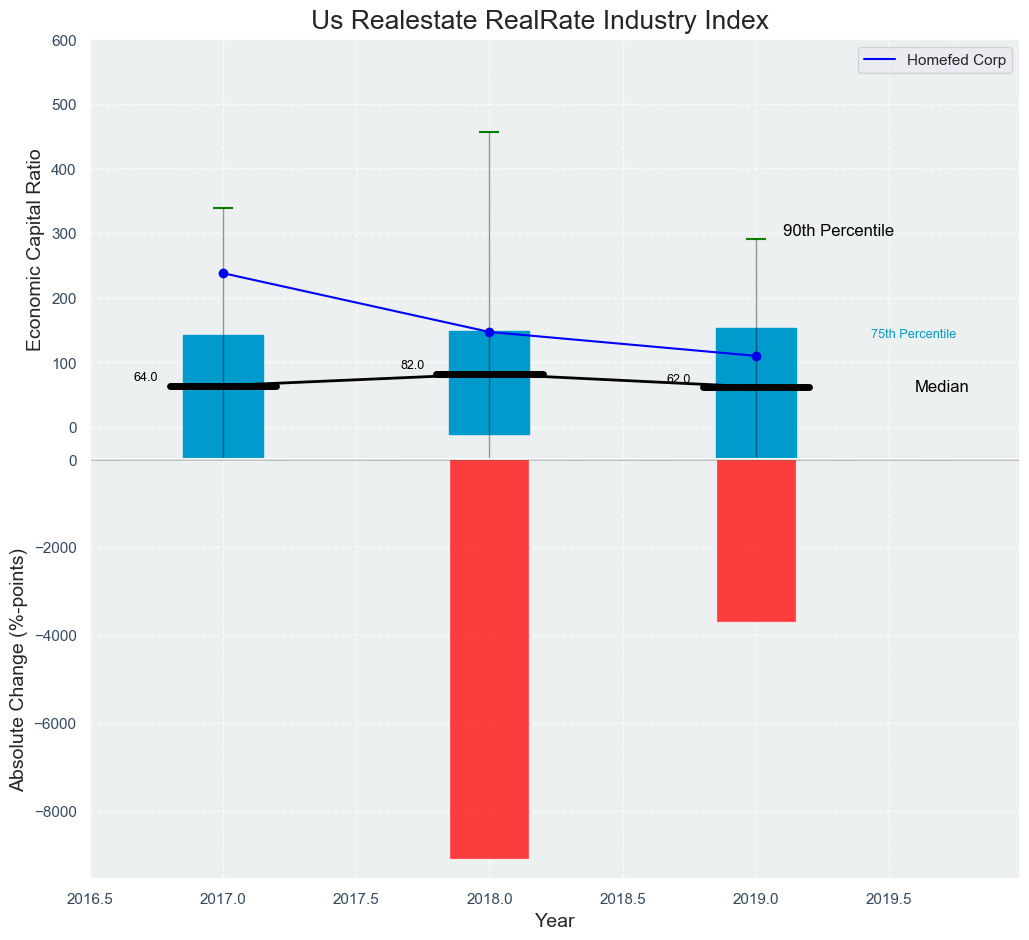Click the 90th Percentile annotation text
Image resolution: width=1029 pixels, height=940 pixels.
(x=838, y=231)
